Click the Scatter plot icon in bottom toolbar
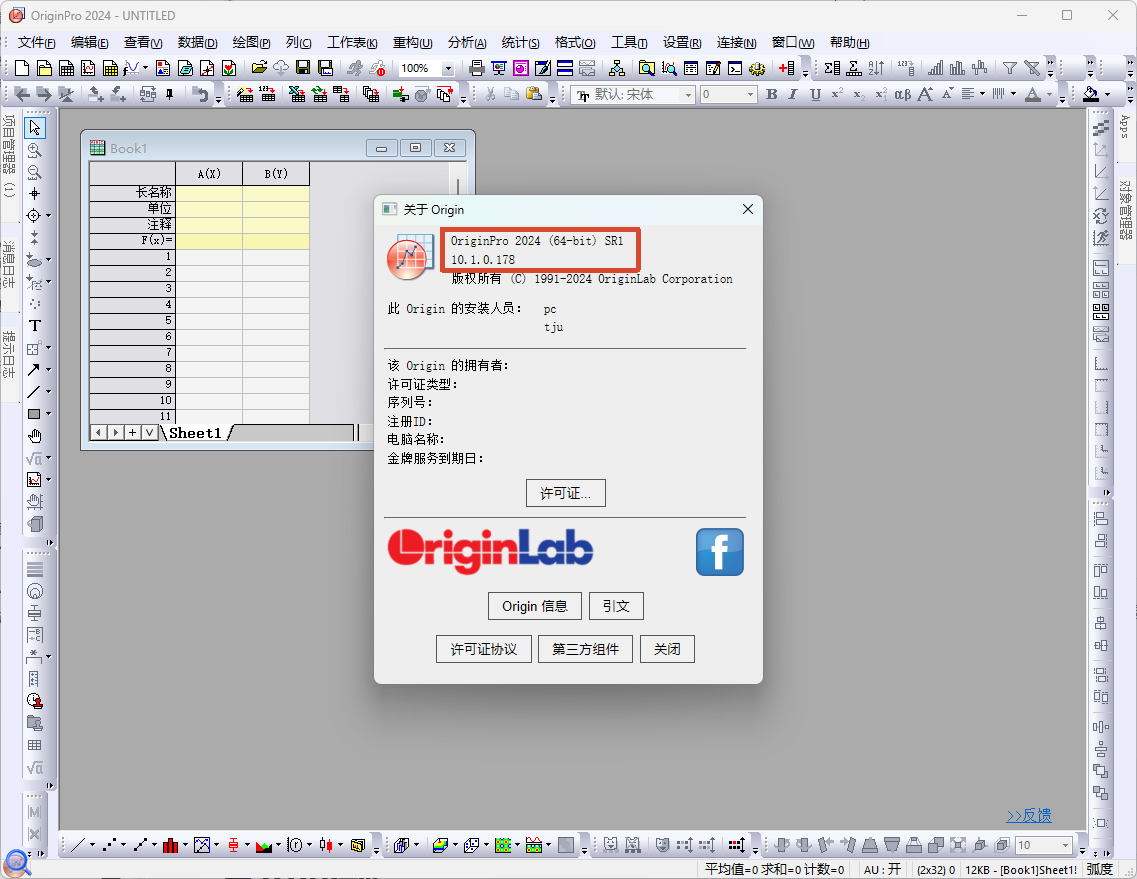1137x879 pixels. tap(109, 845)
